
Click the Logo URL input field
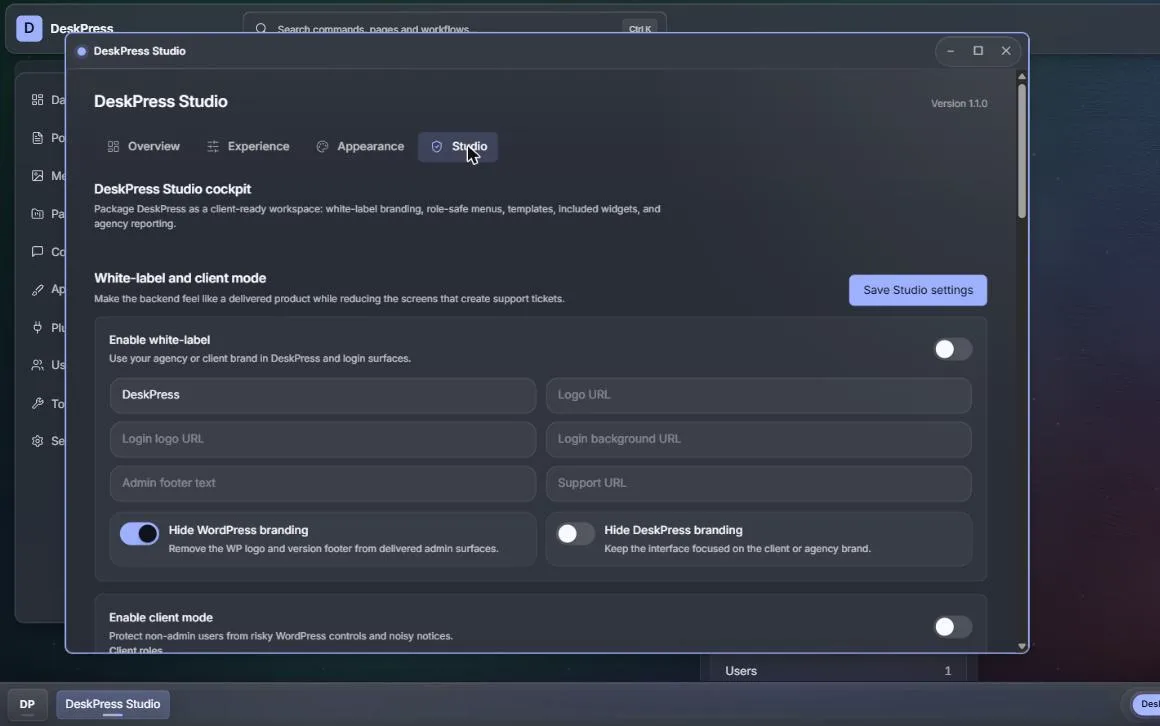[758, 395]
